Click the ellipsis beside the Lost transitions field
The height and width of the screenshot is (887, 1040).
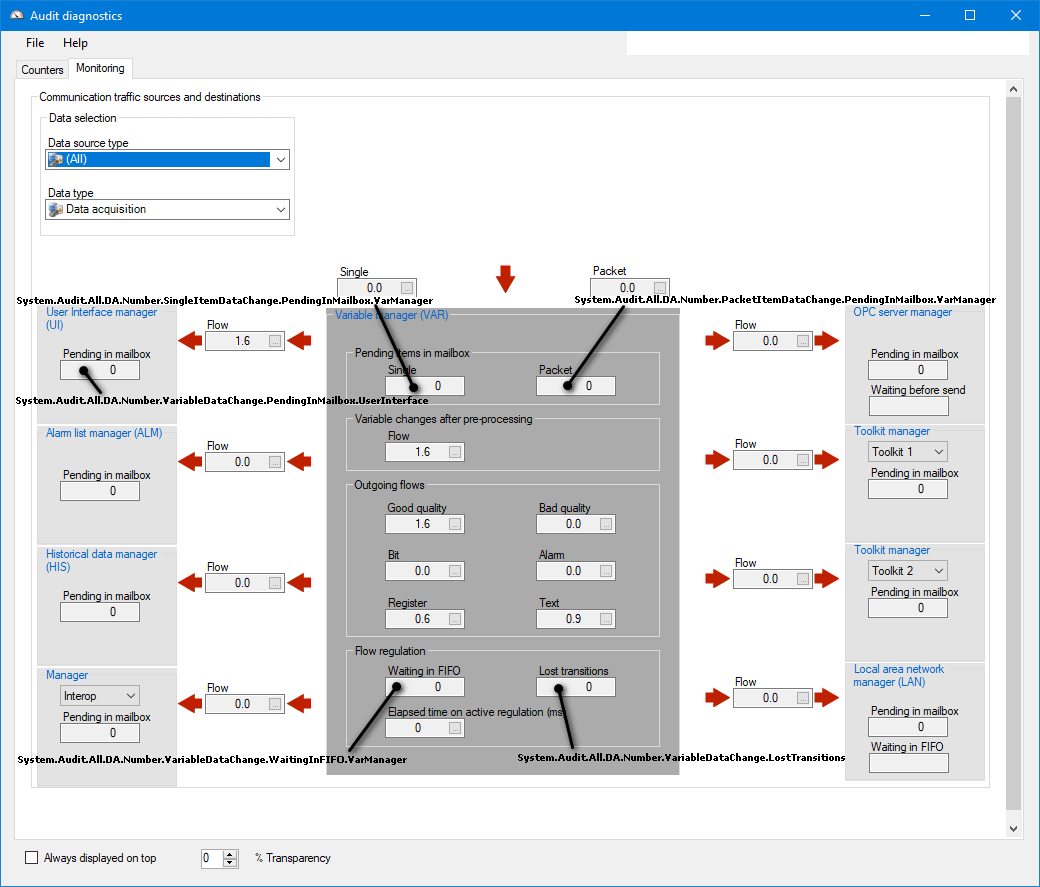click(605, 687)
